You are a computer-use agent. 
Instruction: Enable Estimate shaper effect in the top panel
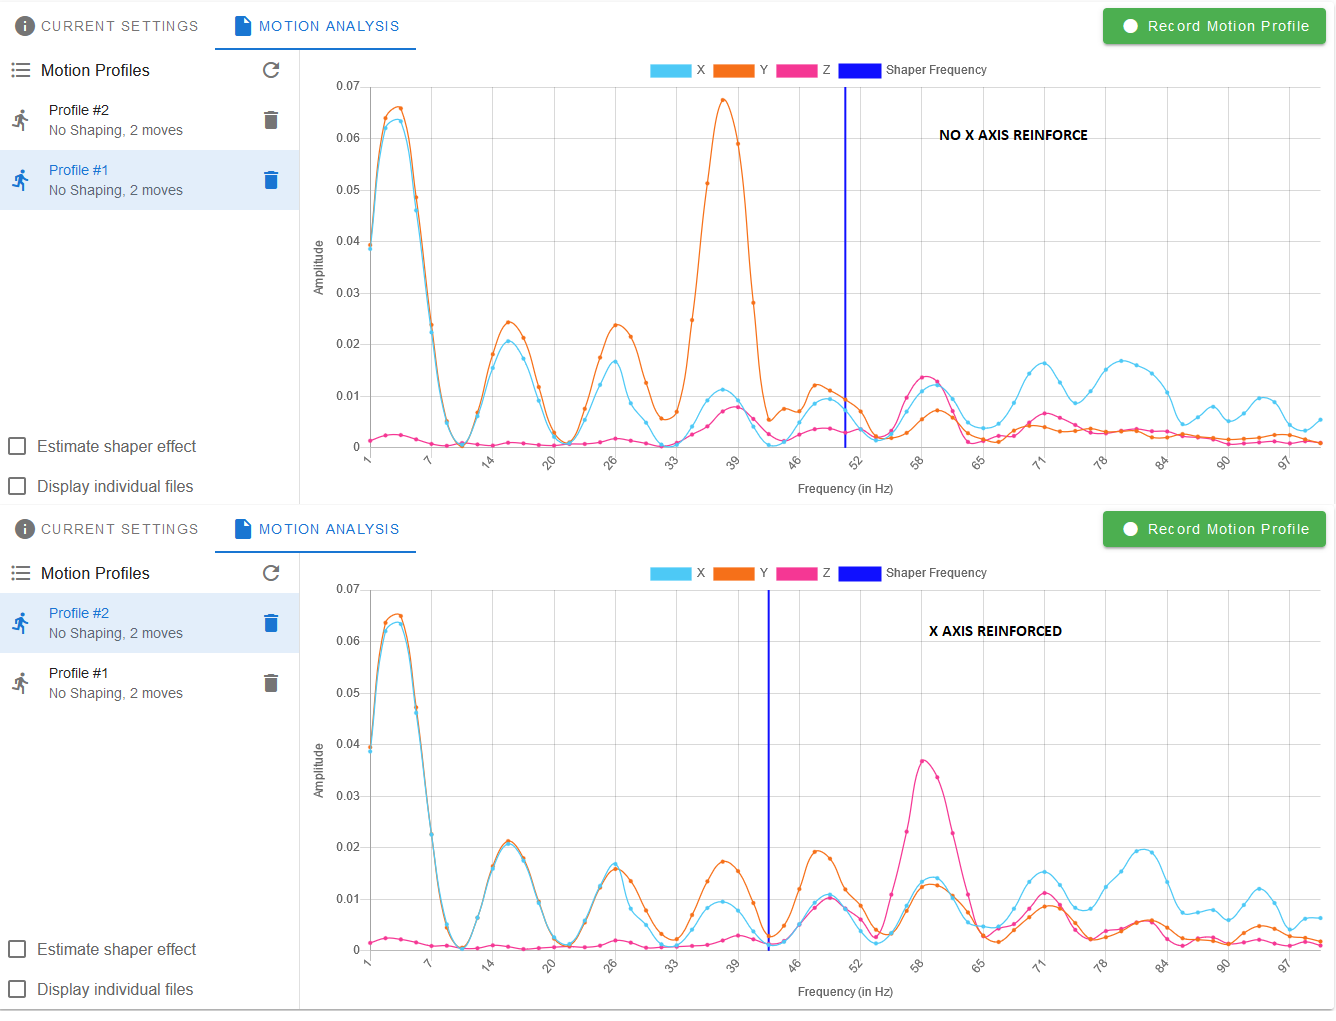pyautogui.click(x=17, y=446)
